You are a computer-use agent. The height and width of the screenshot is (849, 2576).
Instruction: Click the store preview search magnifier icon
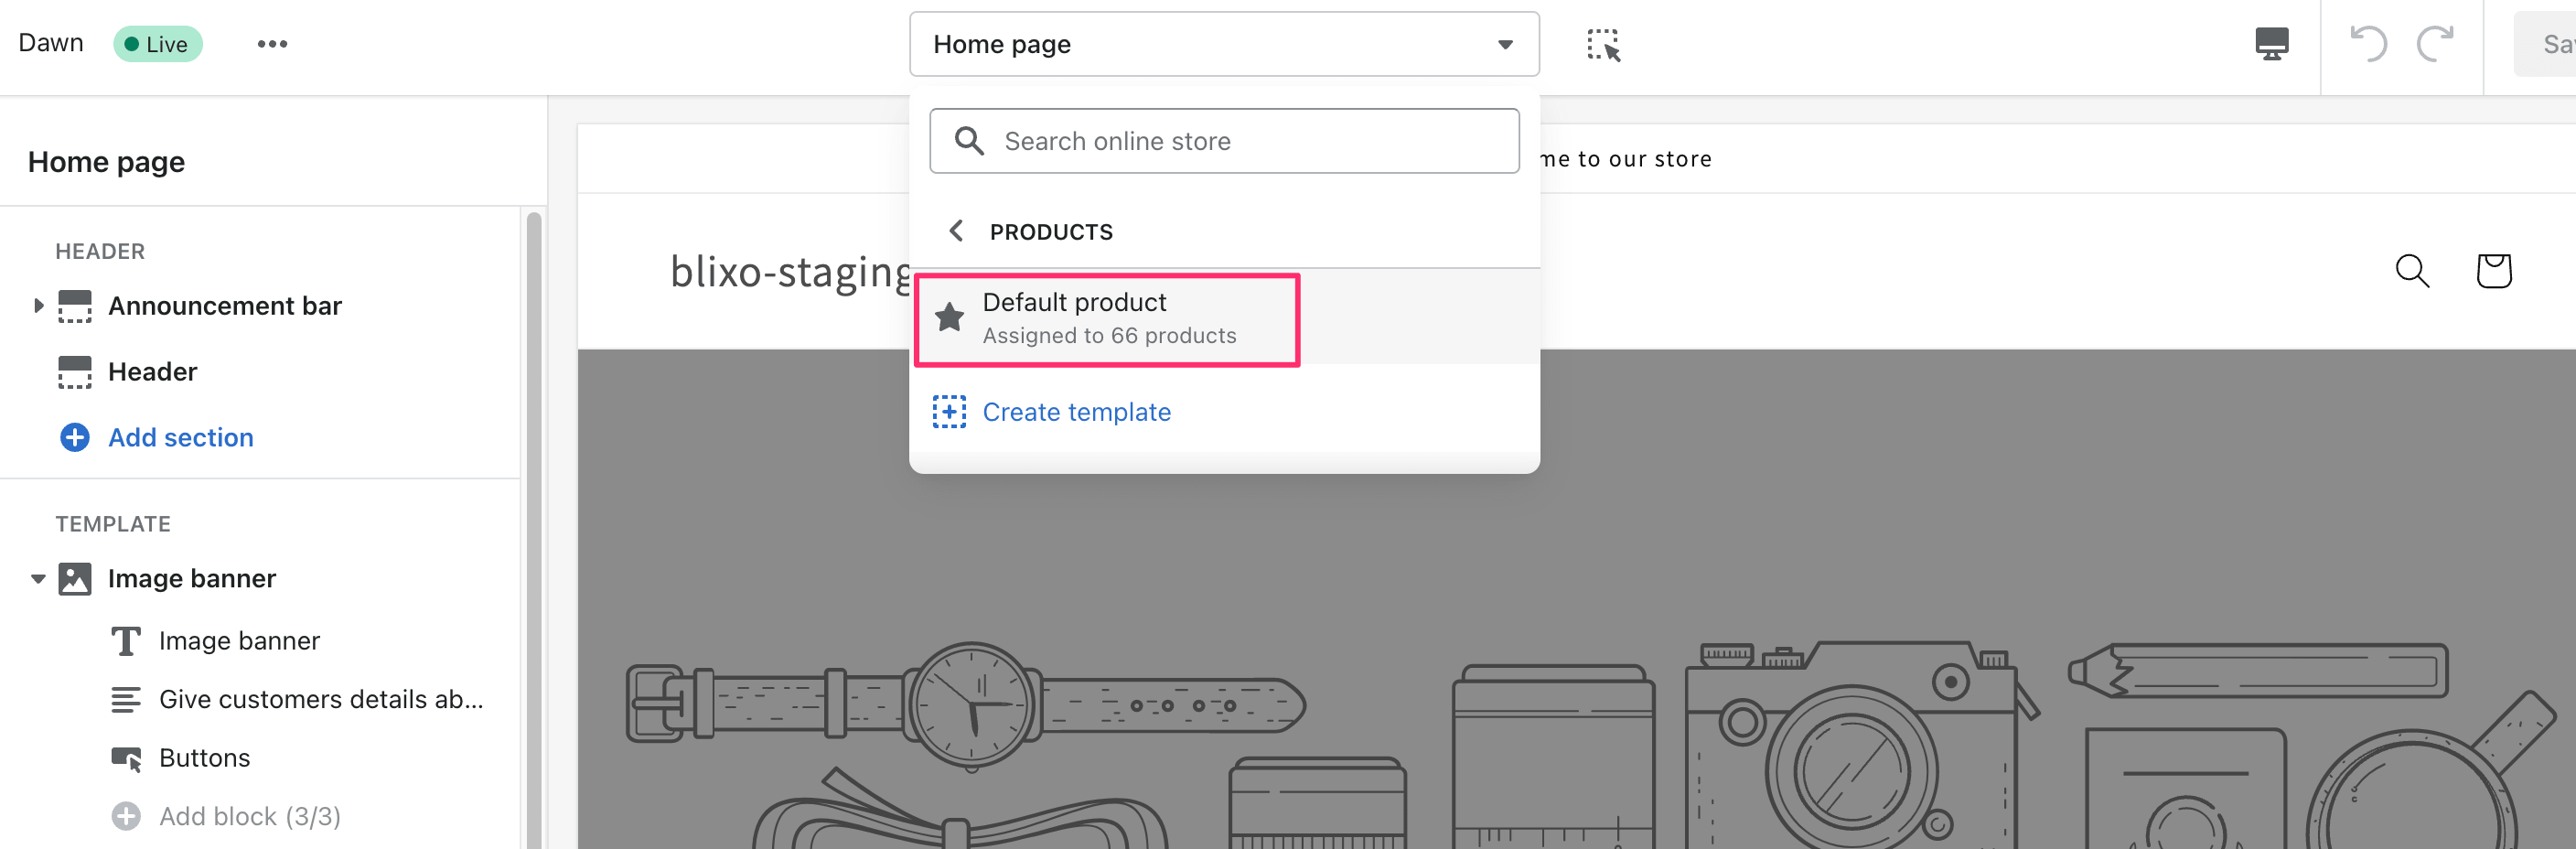pyautogui.click(x=2412, y=270)
